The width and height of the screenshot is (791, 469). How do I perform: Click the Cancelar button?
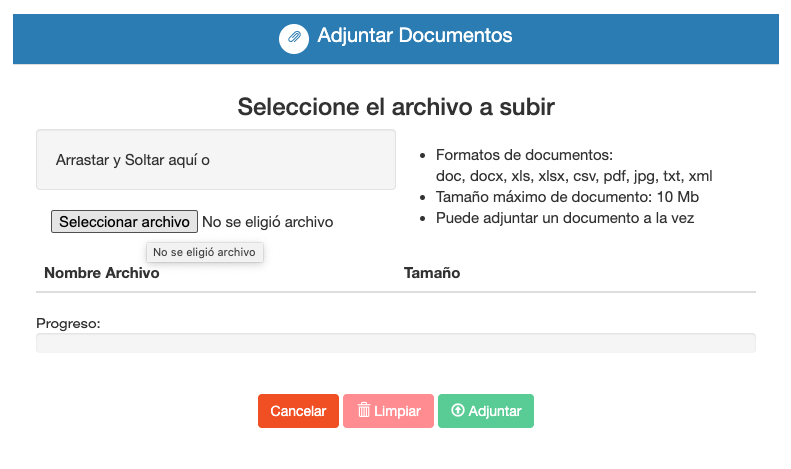point(298,411)
